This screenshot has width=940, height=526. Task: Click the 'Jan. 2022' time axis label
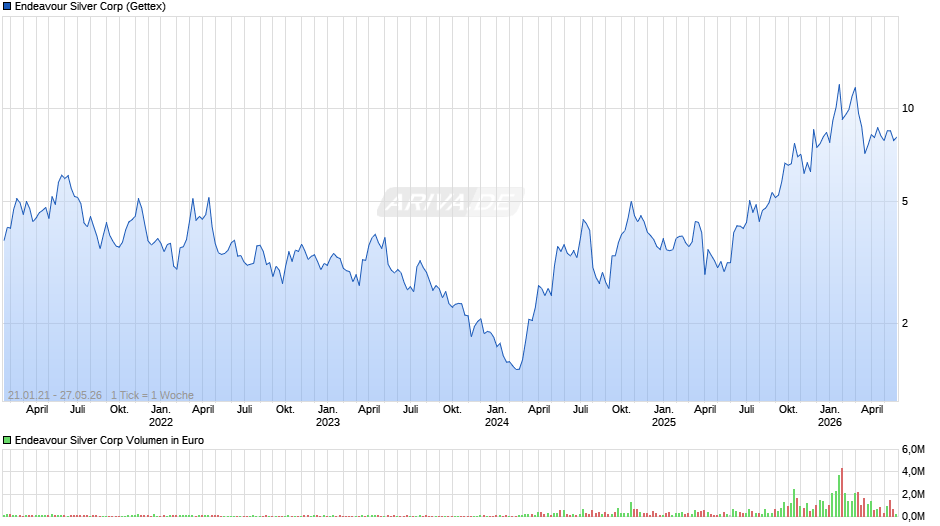tap(161, 416)
